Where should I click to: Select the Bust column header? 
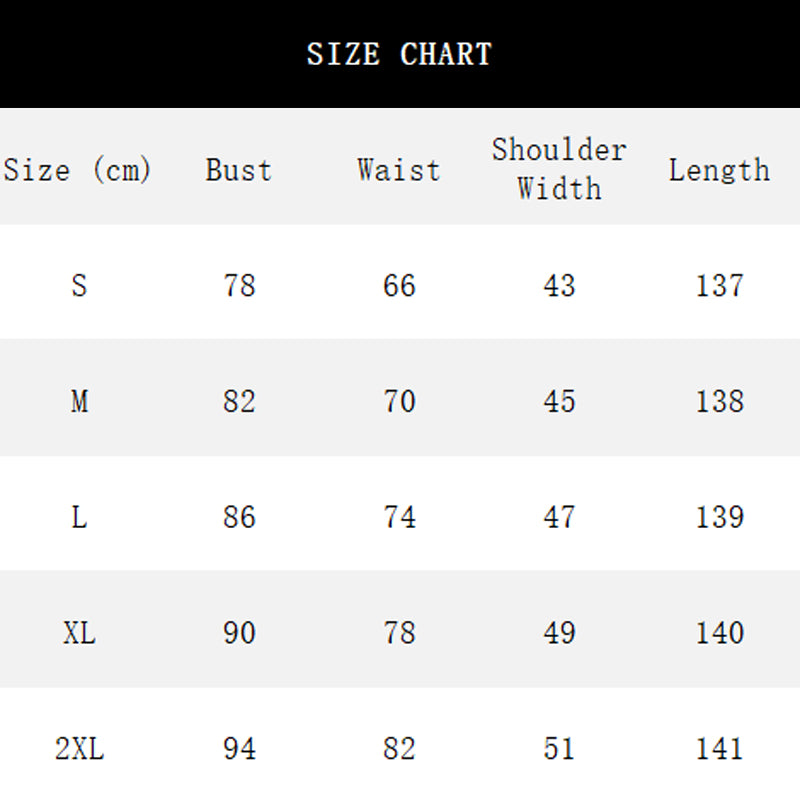tap(239, 170)
